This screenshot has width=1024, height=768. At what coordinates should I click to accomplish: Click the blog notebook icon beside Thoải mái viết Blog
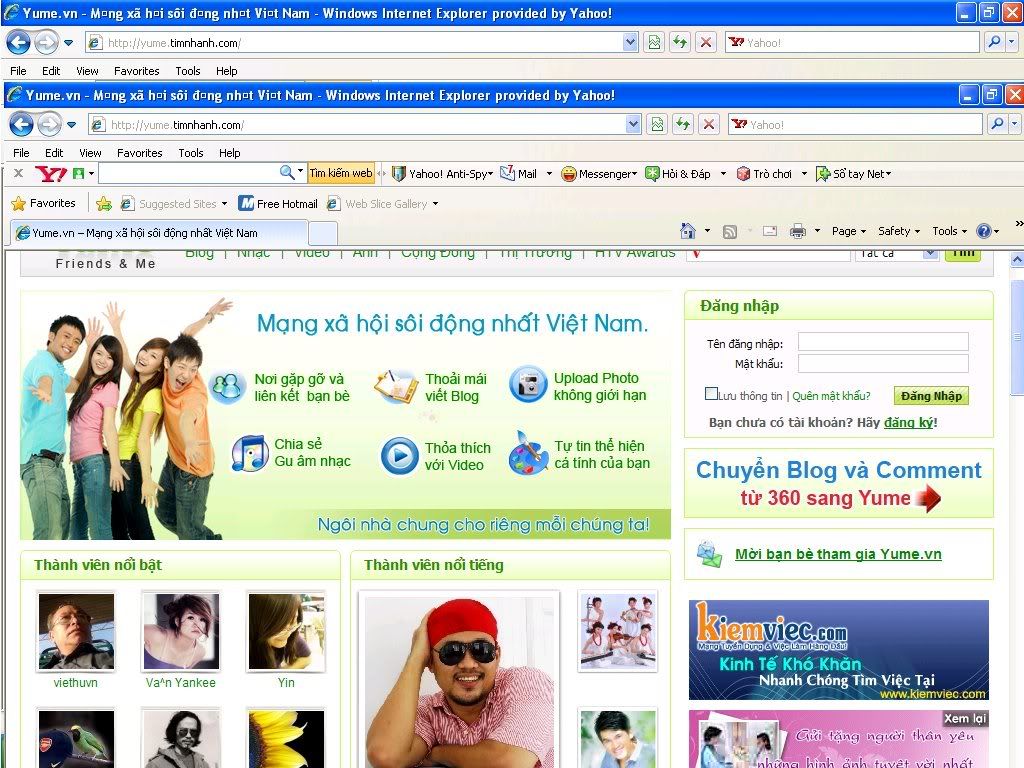pos(396,386)
